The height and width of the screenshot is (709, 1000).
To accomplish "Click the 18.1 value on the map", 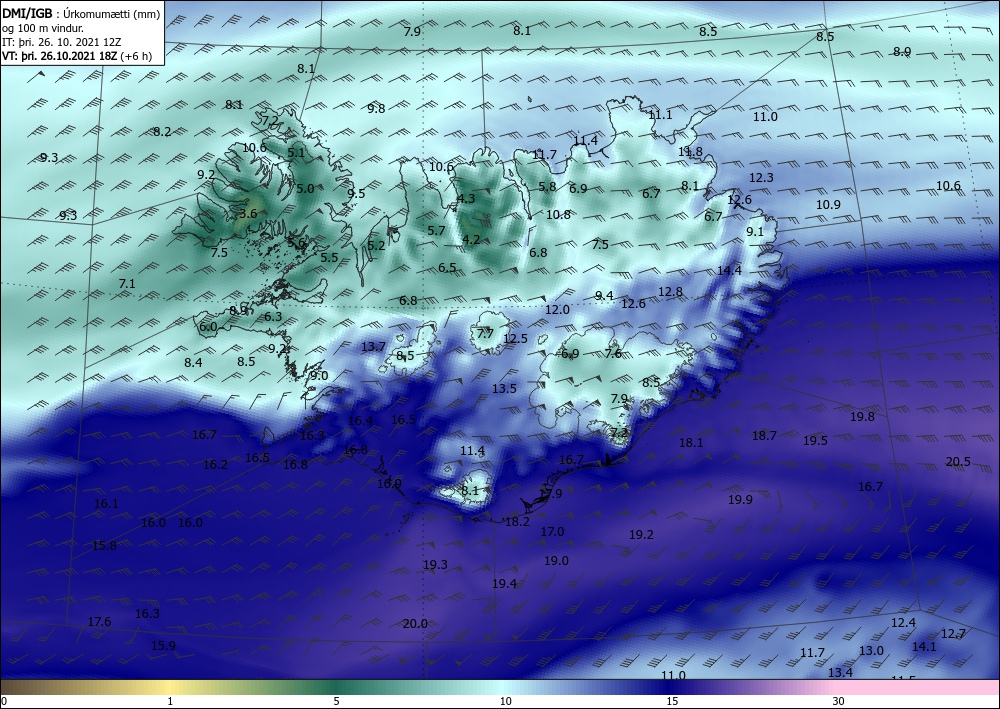I will point(691,442).
